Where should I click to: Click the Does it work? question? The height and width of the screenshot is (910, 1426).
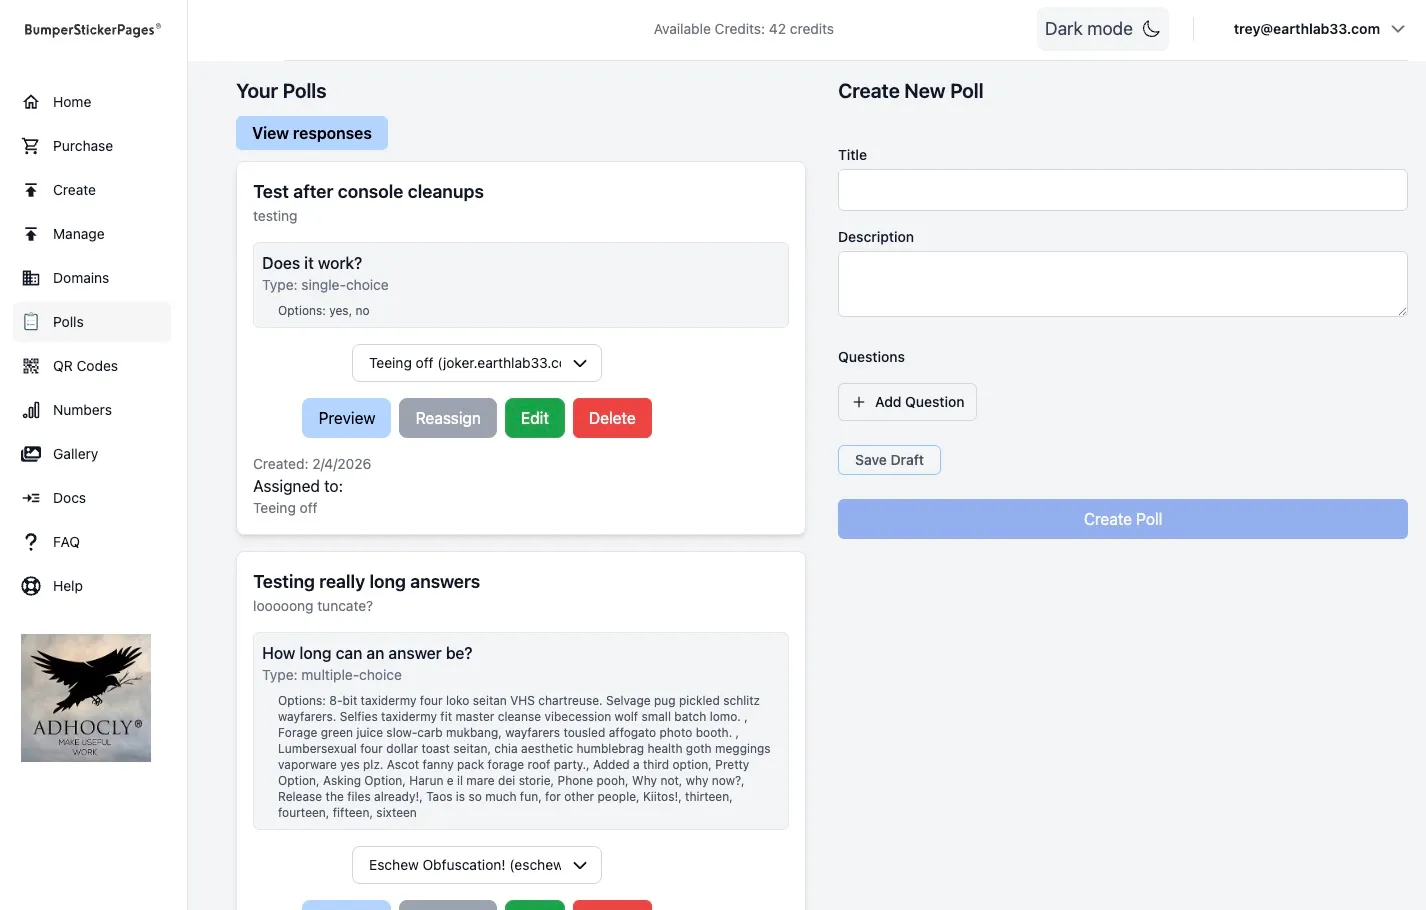point(312,263)
